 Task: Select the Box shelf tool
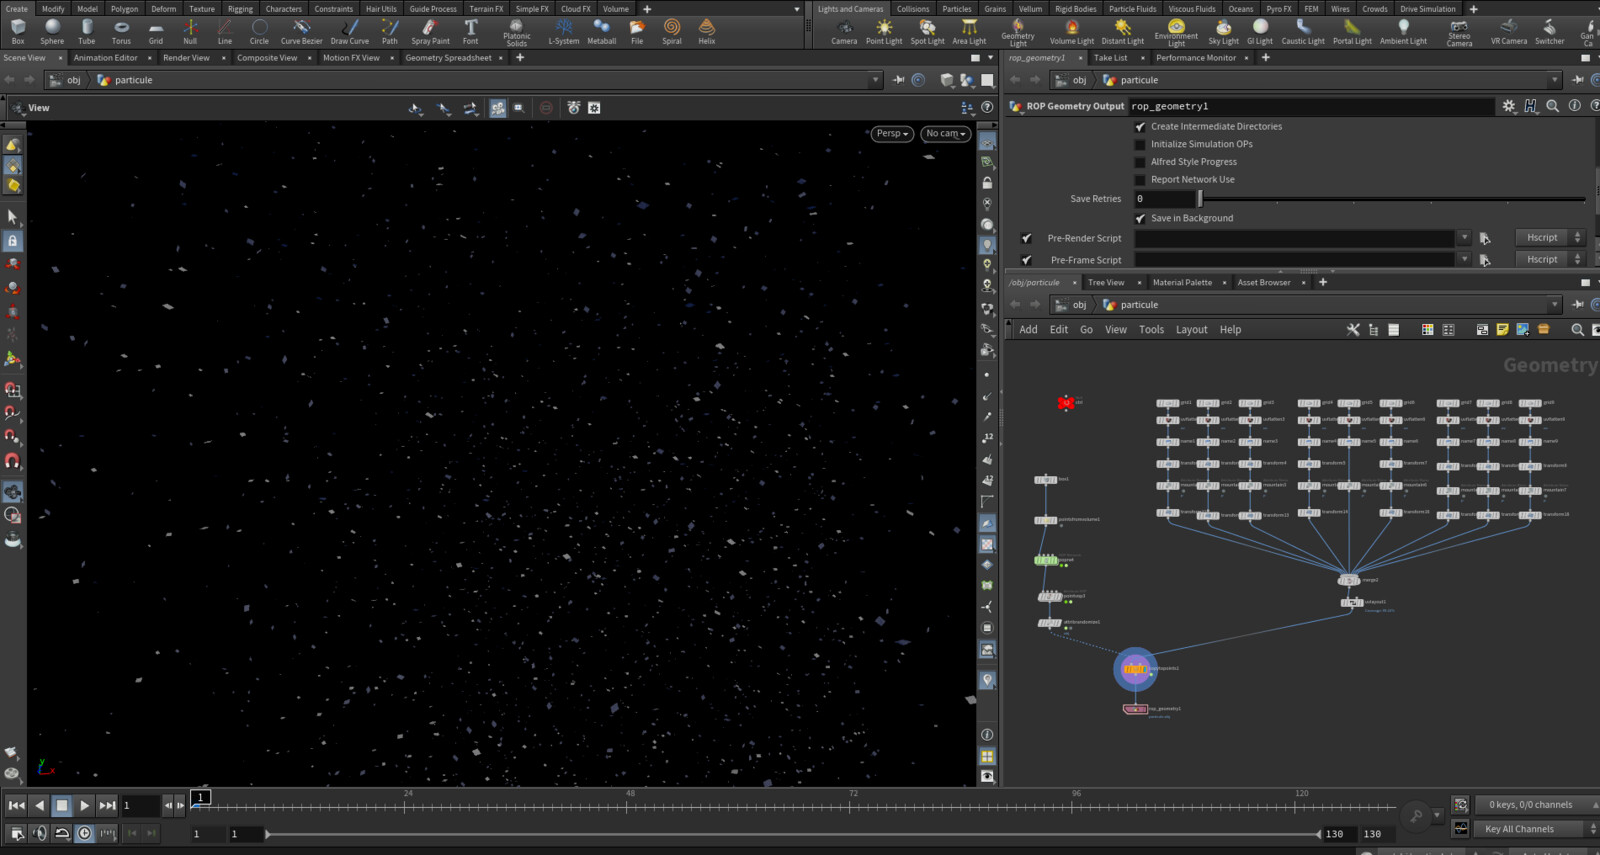pos(18,32)
